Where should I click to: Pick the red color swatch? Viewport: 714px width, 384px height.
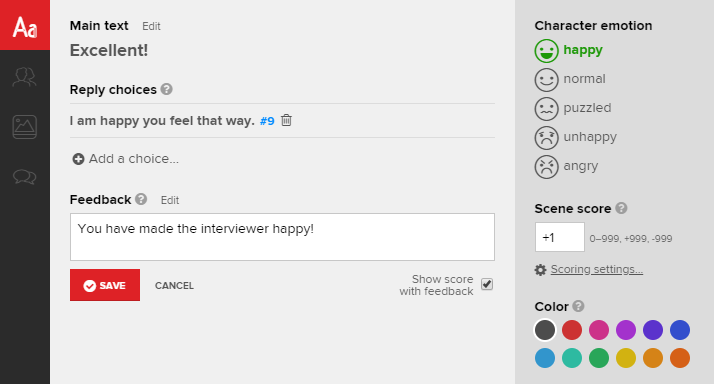572,330
